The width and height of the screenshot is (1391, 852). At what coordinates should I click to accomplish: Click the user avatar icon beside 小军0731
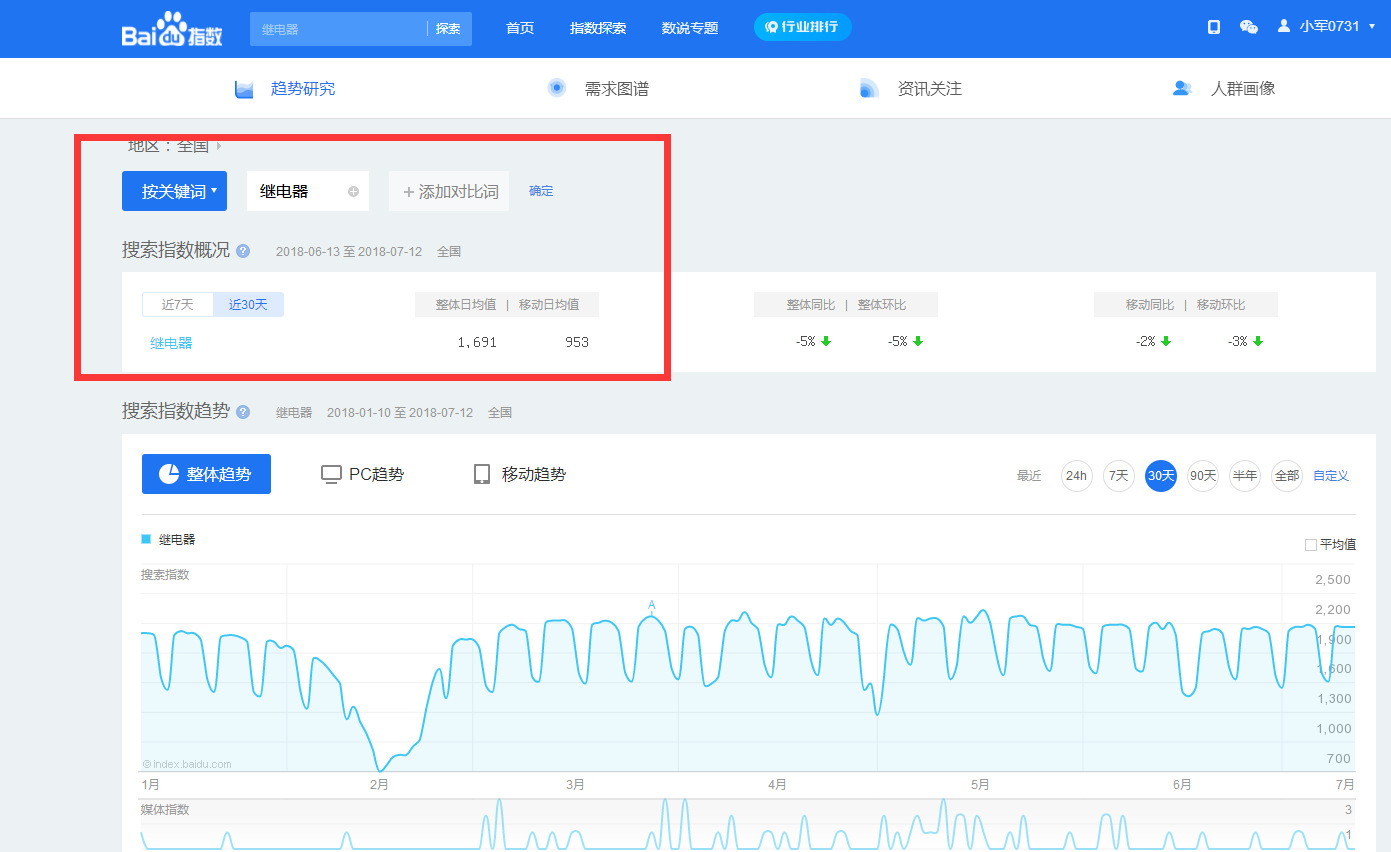tap(1284, 26)
